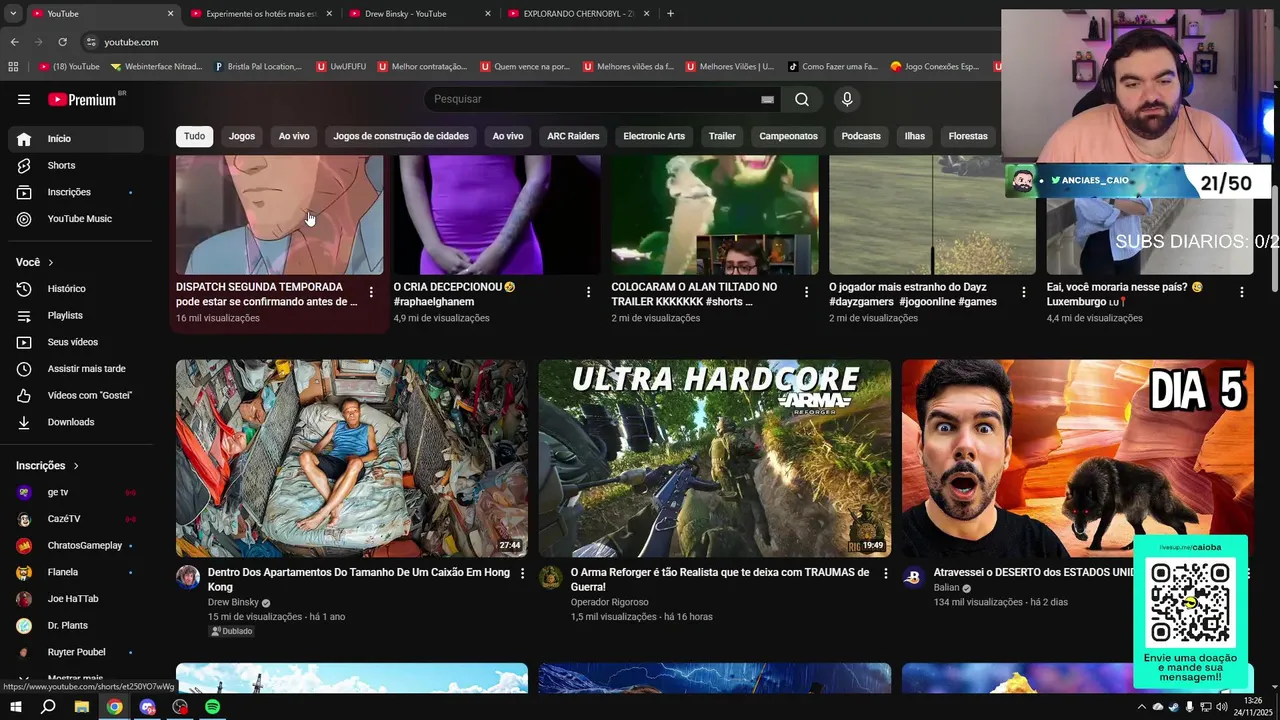Screen dimensions: 1280x720
Task: Open Assistir mais tarde list
Action: click(x=76, y=369)
